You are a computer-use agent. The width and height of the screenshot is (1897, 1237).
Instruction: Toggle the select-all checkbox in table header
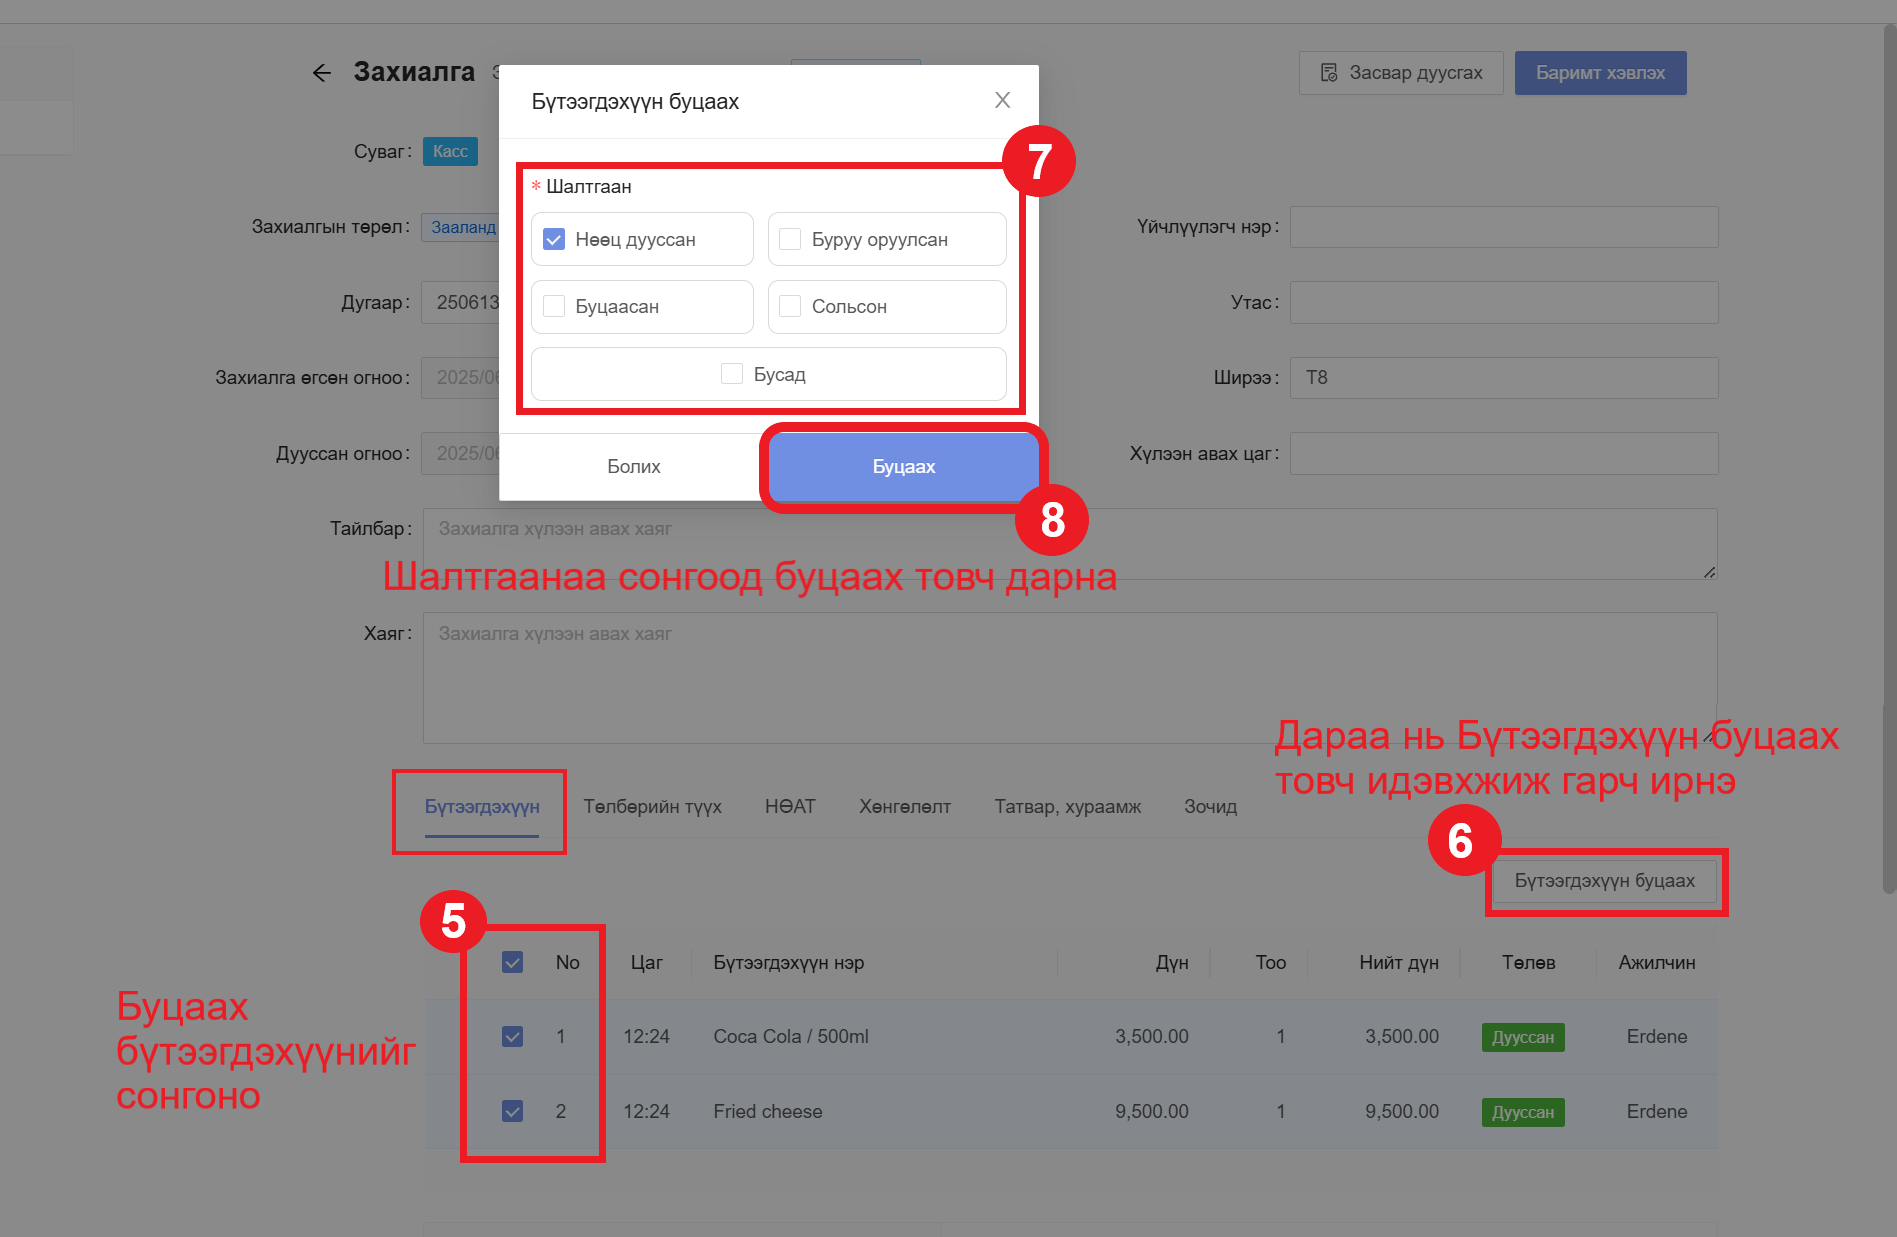[512, 963]
